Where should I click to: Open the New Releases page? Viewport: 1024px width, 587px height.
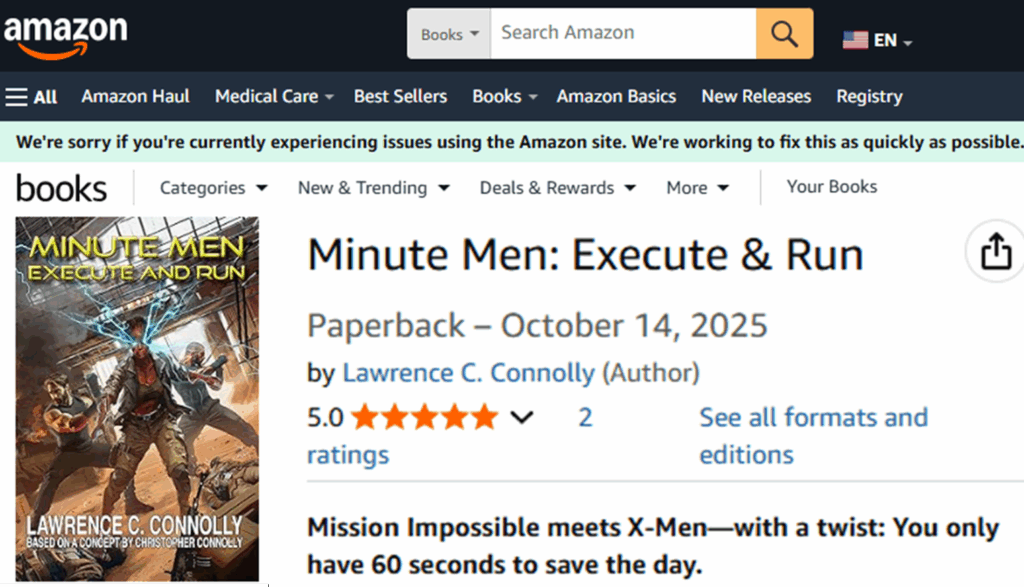pos(755,97)
